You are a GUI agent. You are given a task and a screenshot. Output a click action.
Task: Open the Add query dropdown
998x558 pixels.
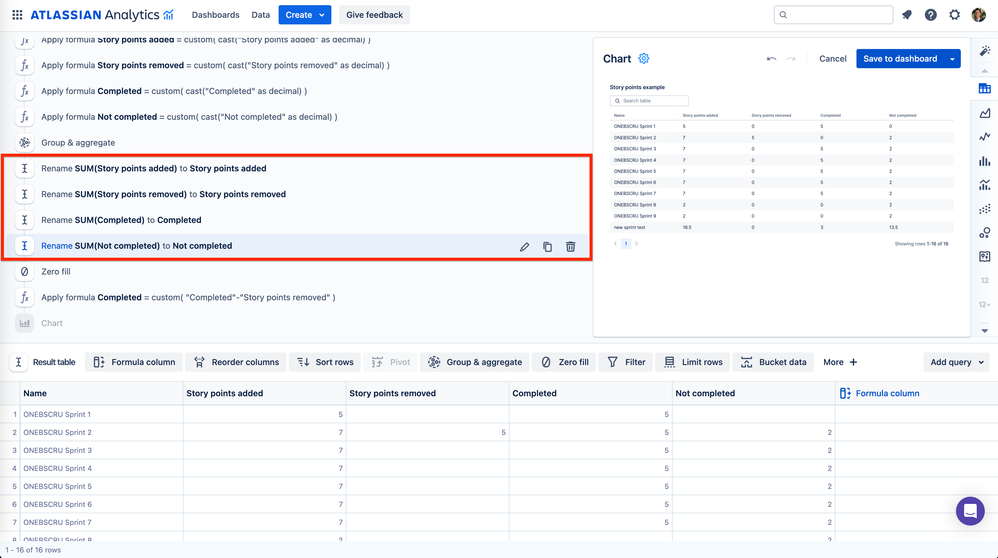pos(956,362)
